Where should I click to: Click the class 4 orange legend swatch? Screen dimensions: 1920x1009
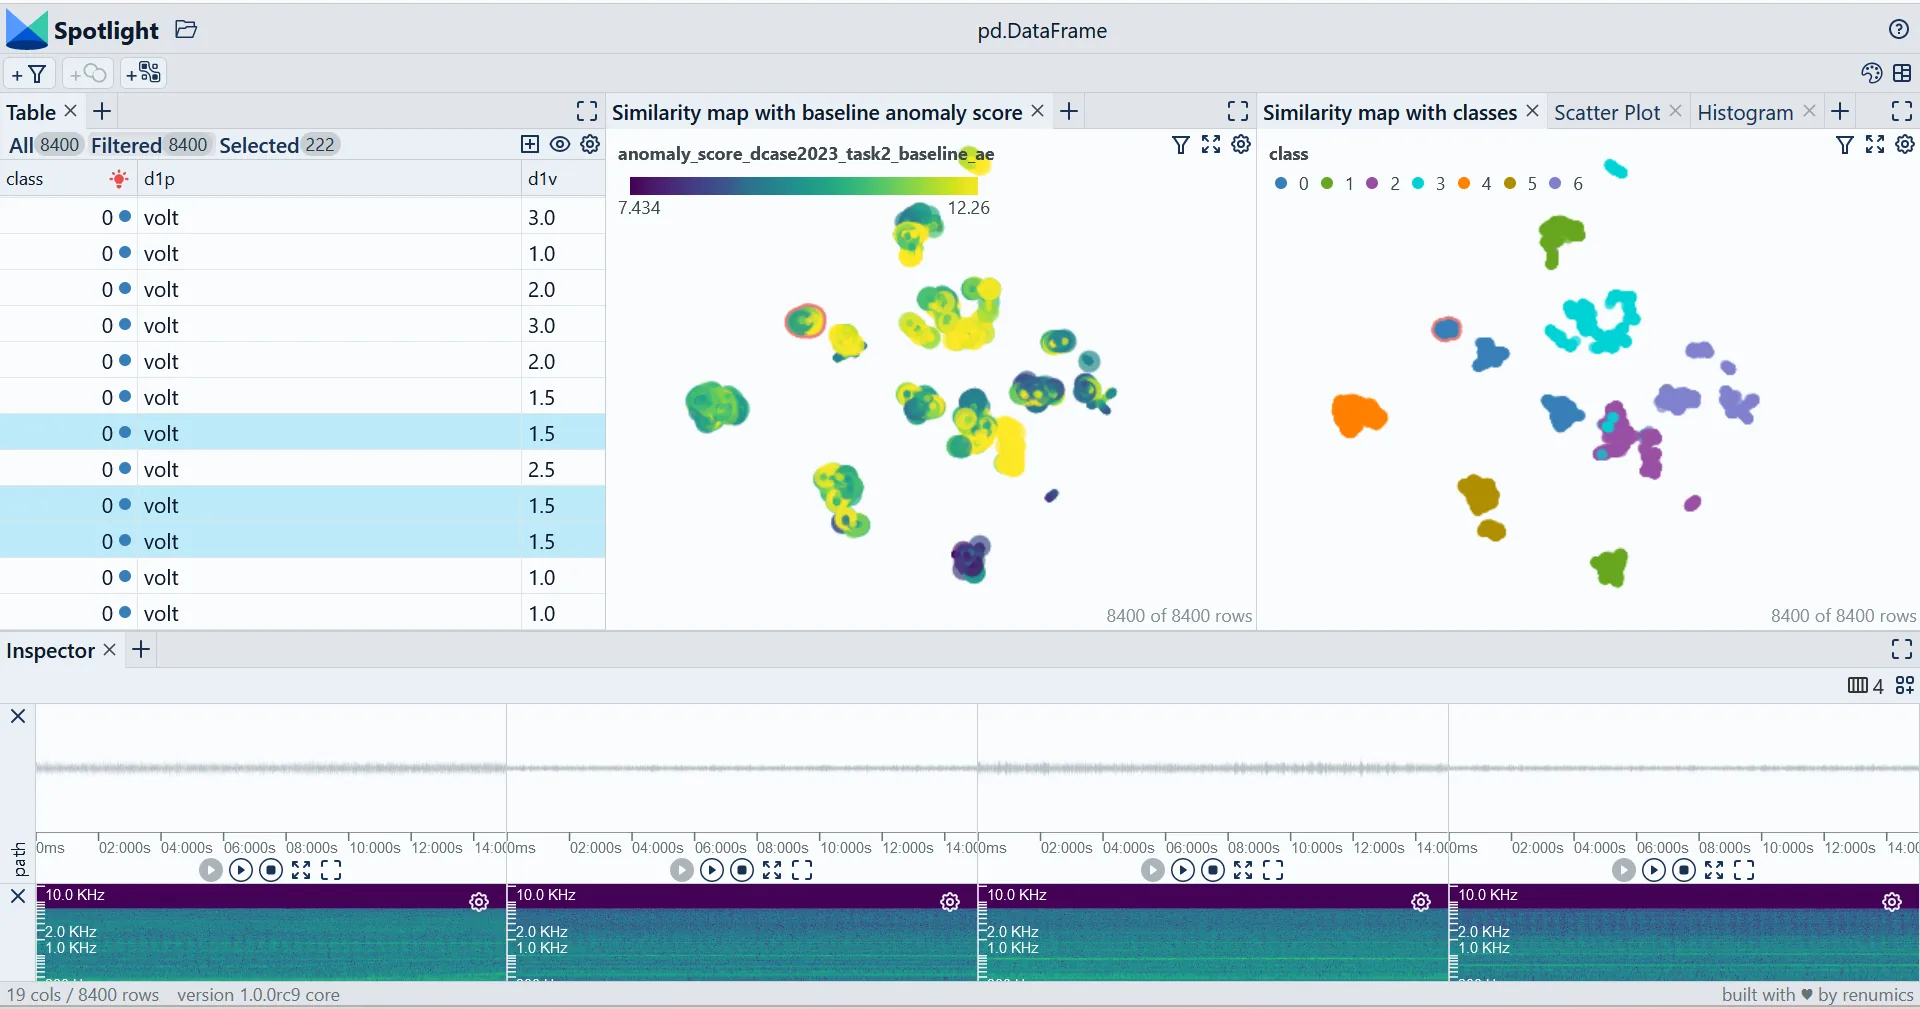point(1464,183)
